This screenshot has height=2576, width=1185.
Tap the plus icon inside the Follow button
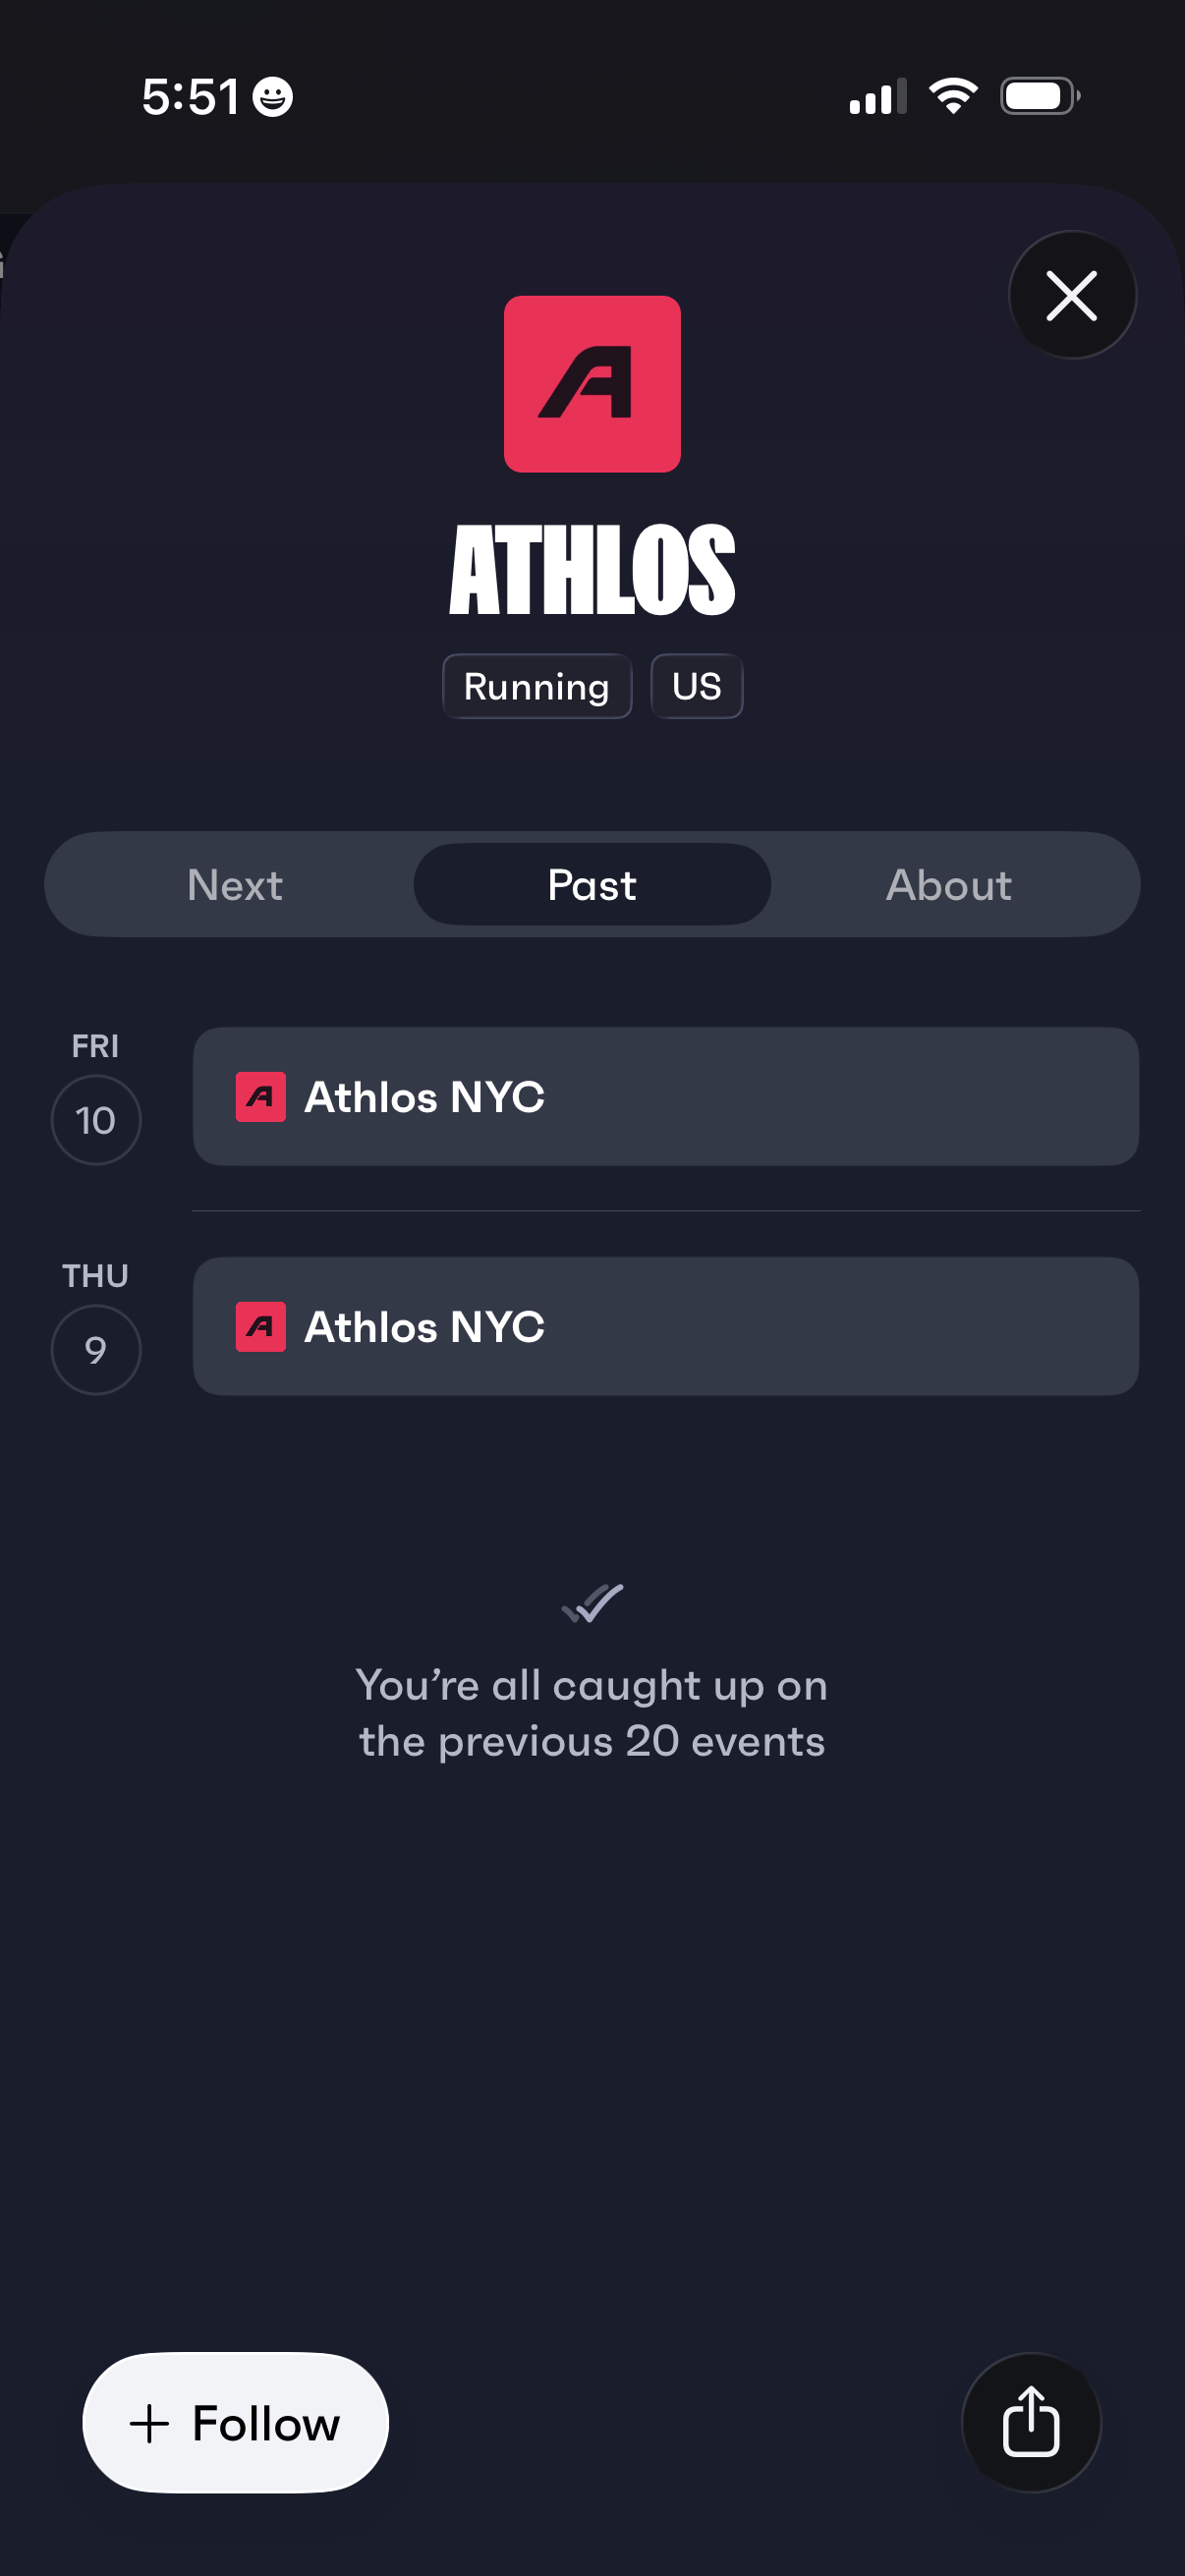[x=148, y=2423]
